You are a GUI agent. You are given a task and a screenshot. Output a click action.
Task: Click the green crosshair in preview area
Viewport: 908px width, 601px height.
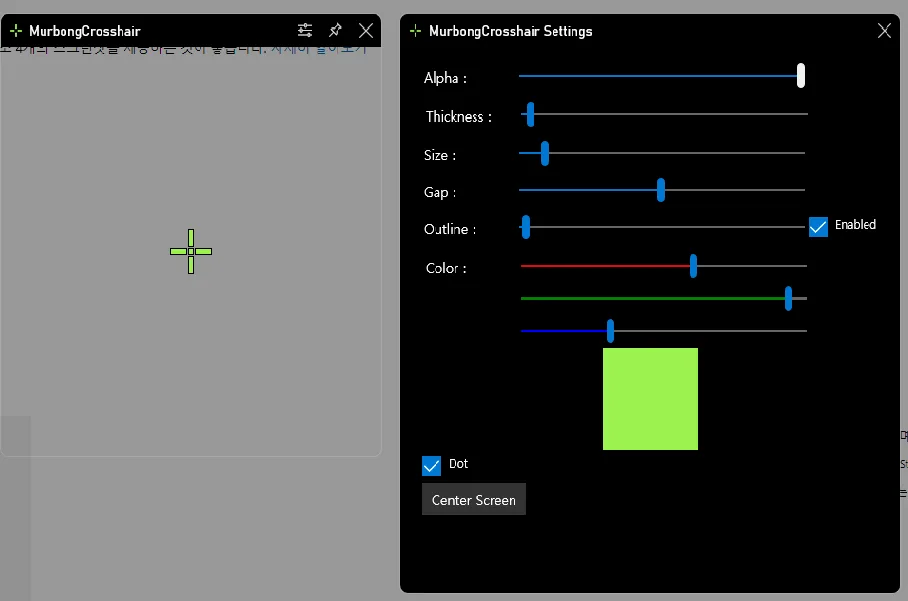[191, 251]
